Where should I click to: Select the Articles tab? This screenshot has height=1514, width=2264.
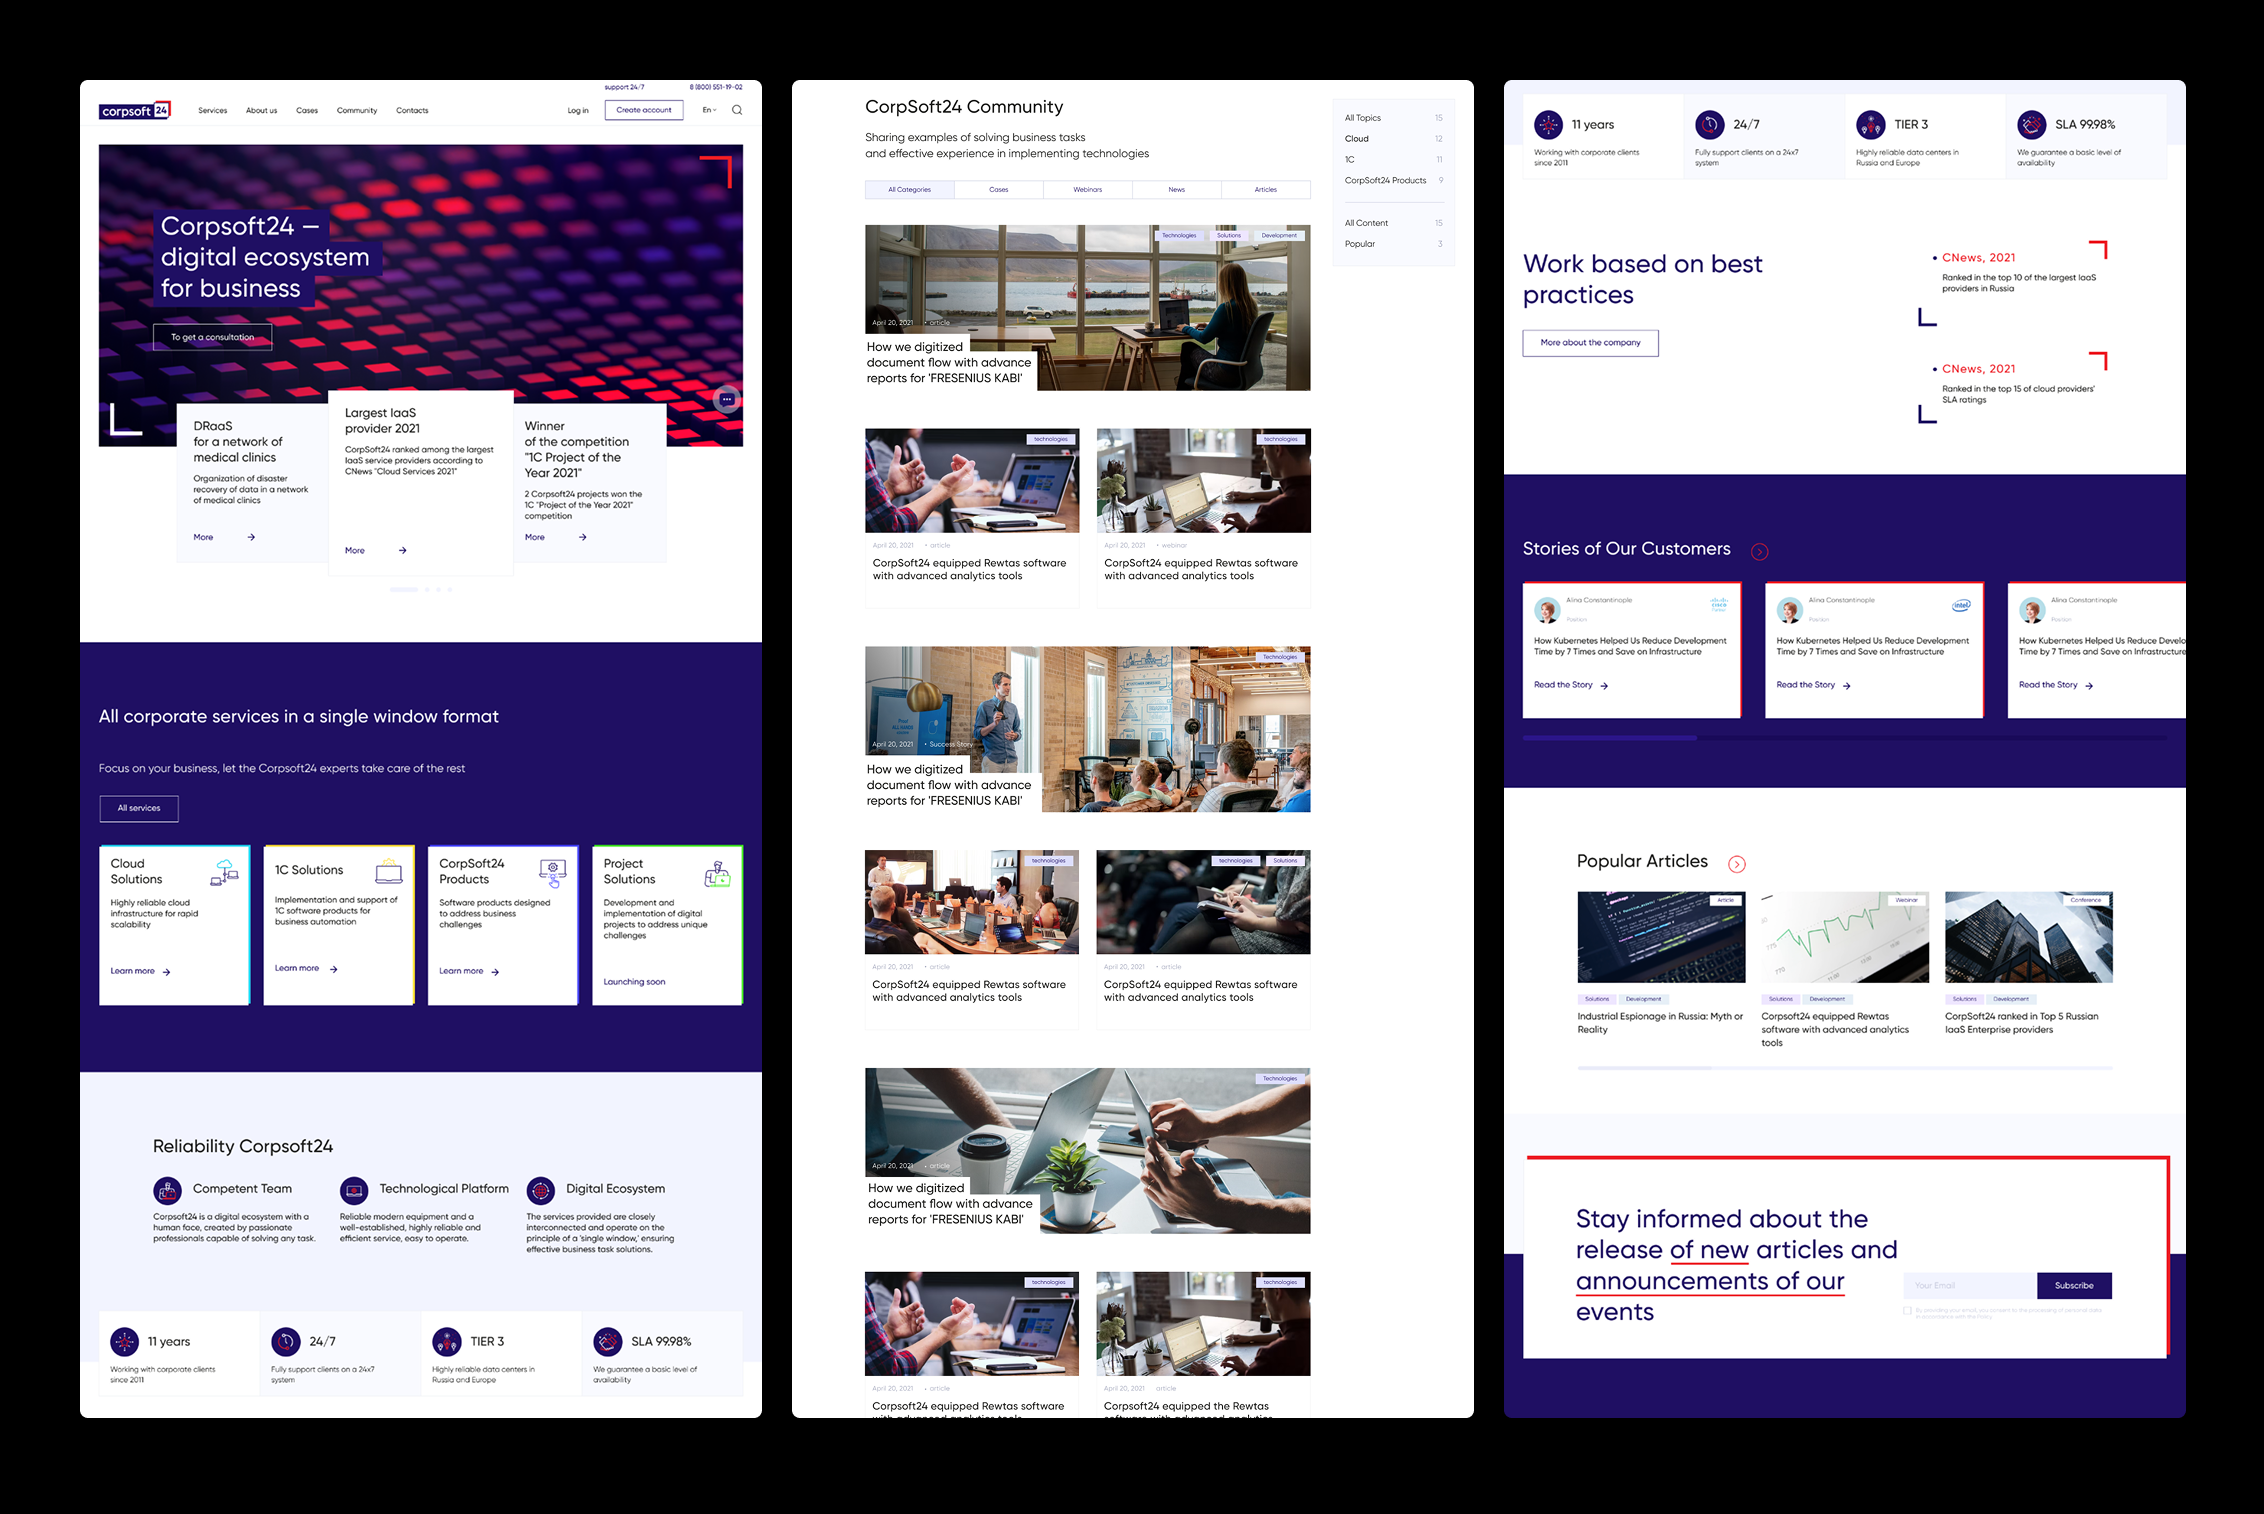click(x=1266, y=189)
